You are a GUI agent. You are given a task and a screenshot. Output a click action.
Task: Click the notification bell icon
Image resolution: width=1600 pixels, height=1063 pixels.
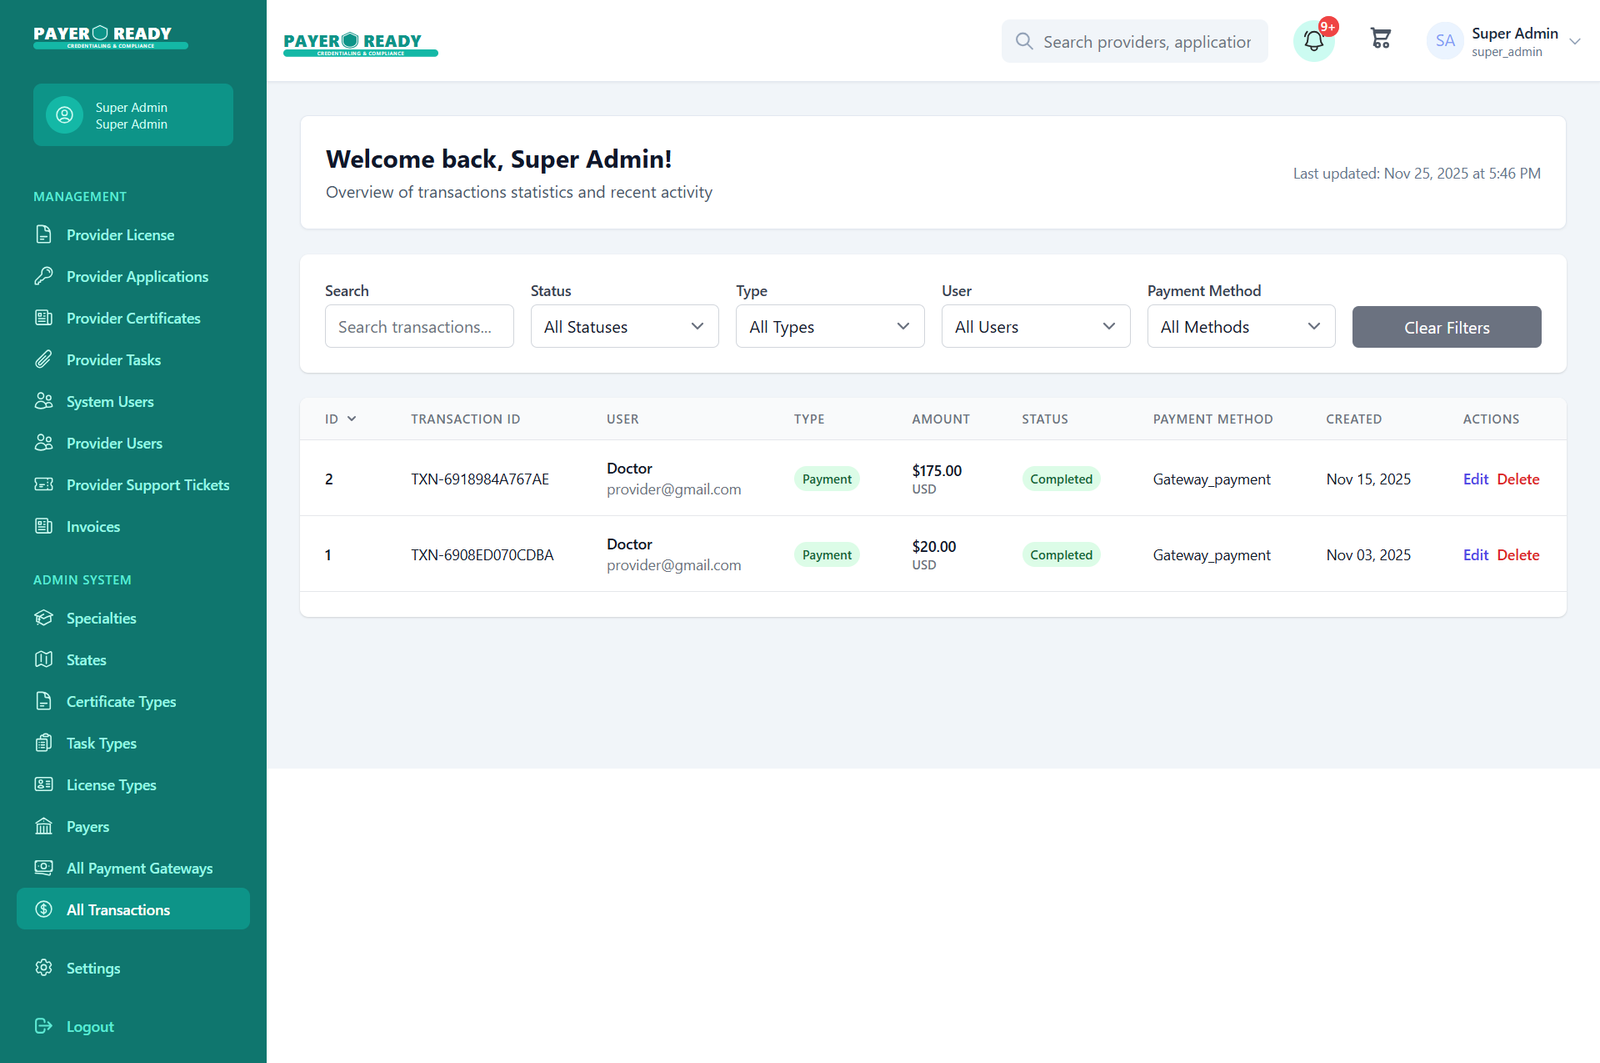pyautogui.click(x=1313, y=41)
